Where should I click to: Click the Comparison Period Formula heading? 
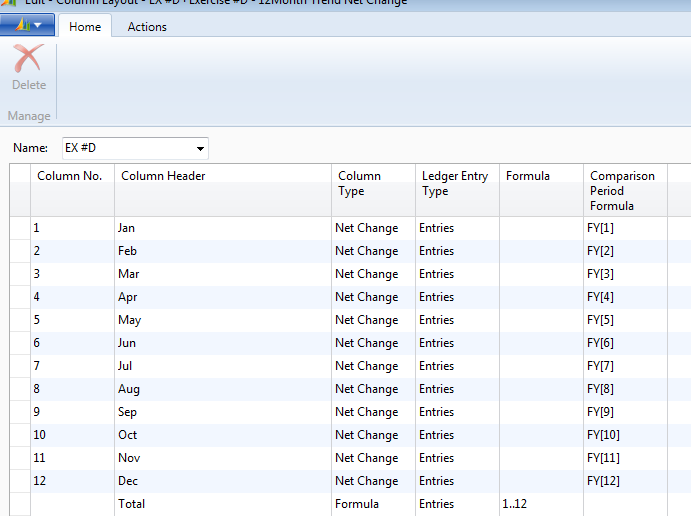pyautogui.click(x=622, y=190)
